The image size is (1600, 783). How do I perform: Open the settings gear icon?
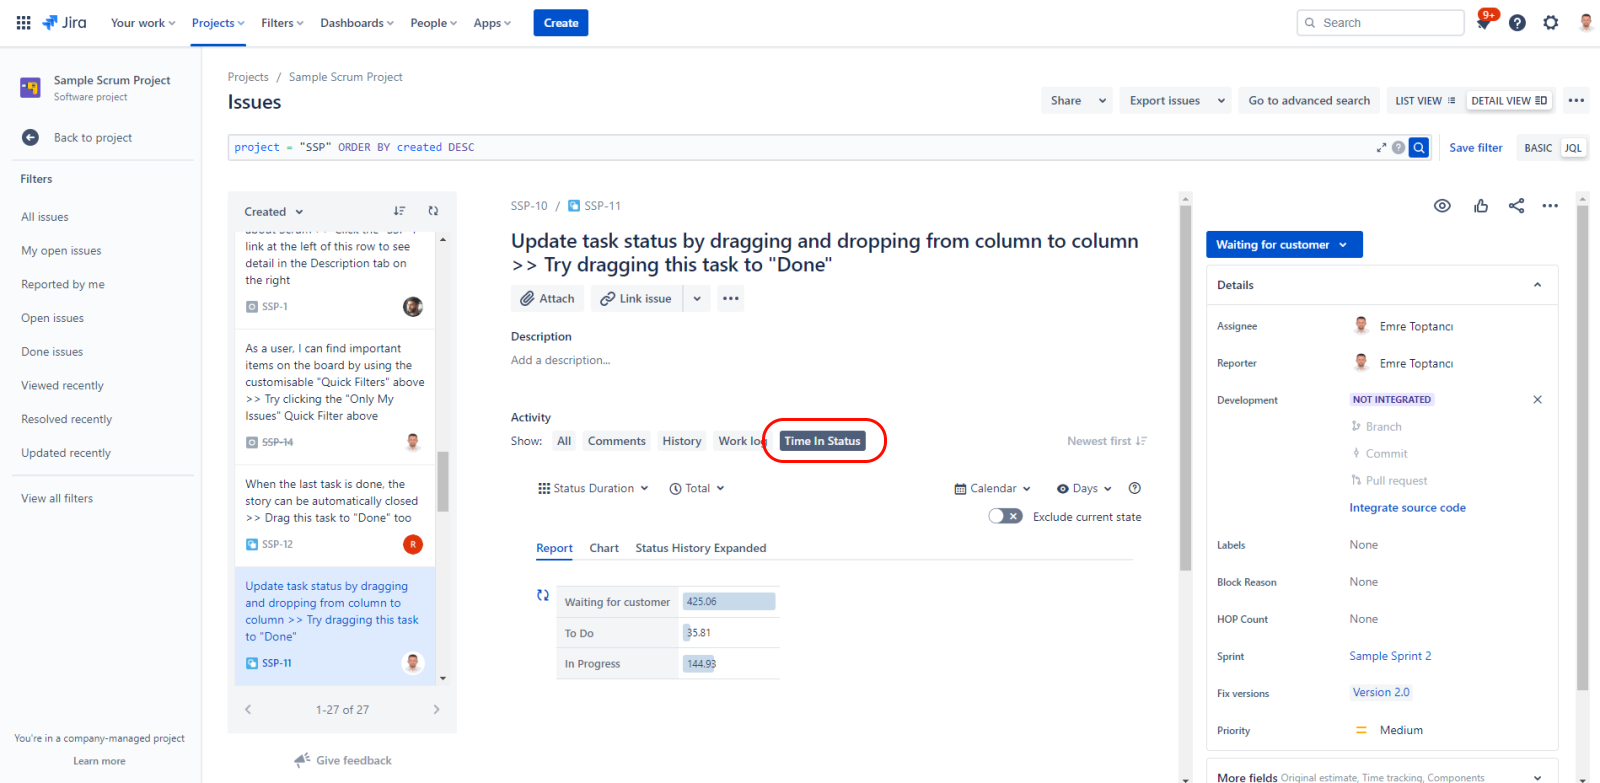[1550, 23]
